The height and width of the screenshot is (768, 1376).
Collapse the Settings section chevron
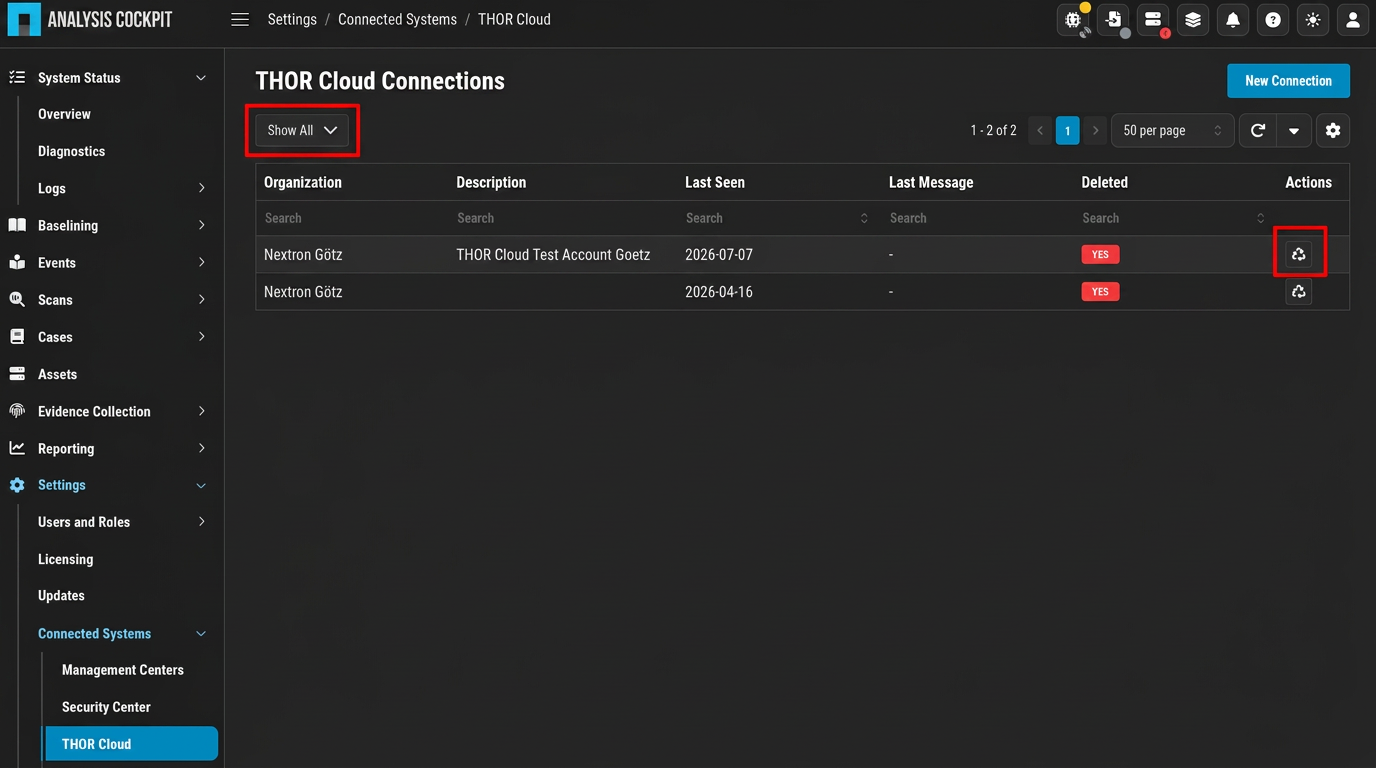point(201,486)
